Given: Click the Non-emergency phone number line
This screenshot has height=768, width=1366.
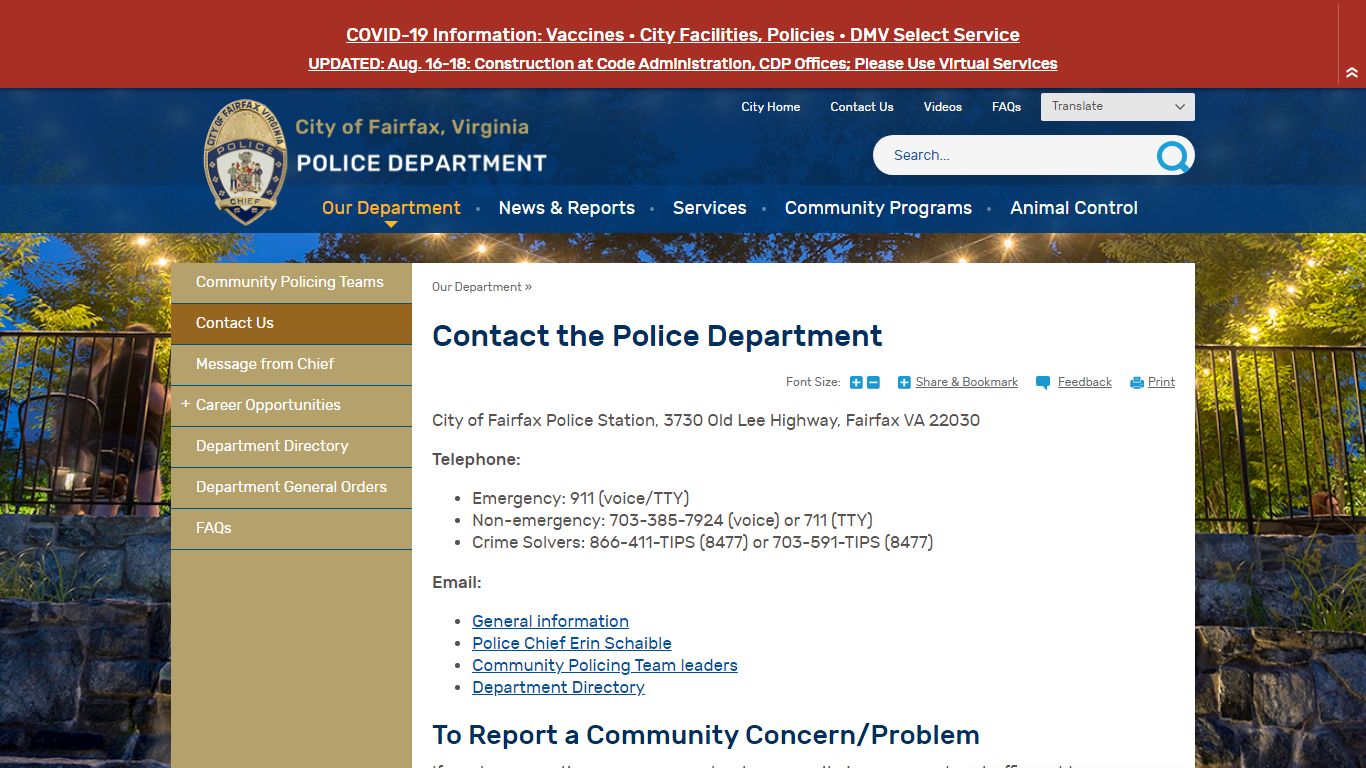Looking at the screenshot, I should [672, 520].
